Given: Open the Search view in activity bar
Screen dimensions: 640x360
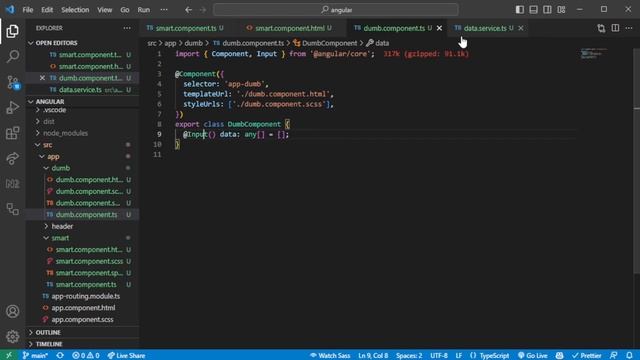Looking at the screenshot, I should (x=12, y=56).
